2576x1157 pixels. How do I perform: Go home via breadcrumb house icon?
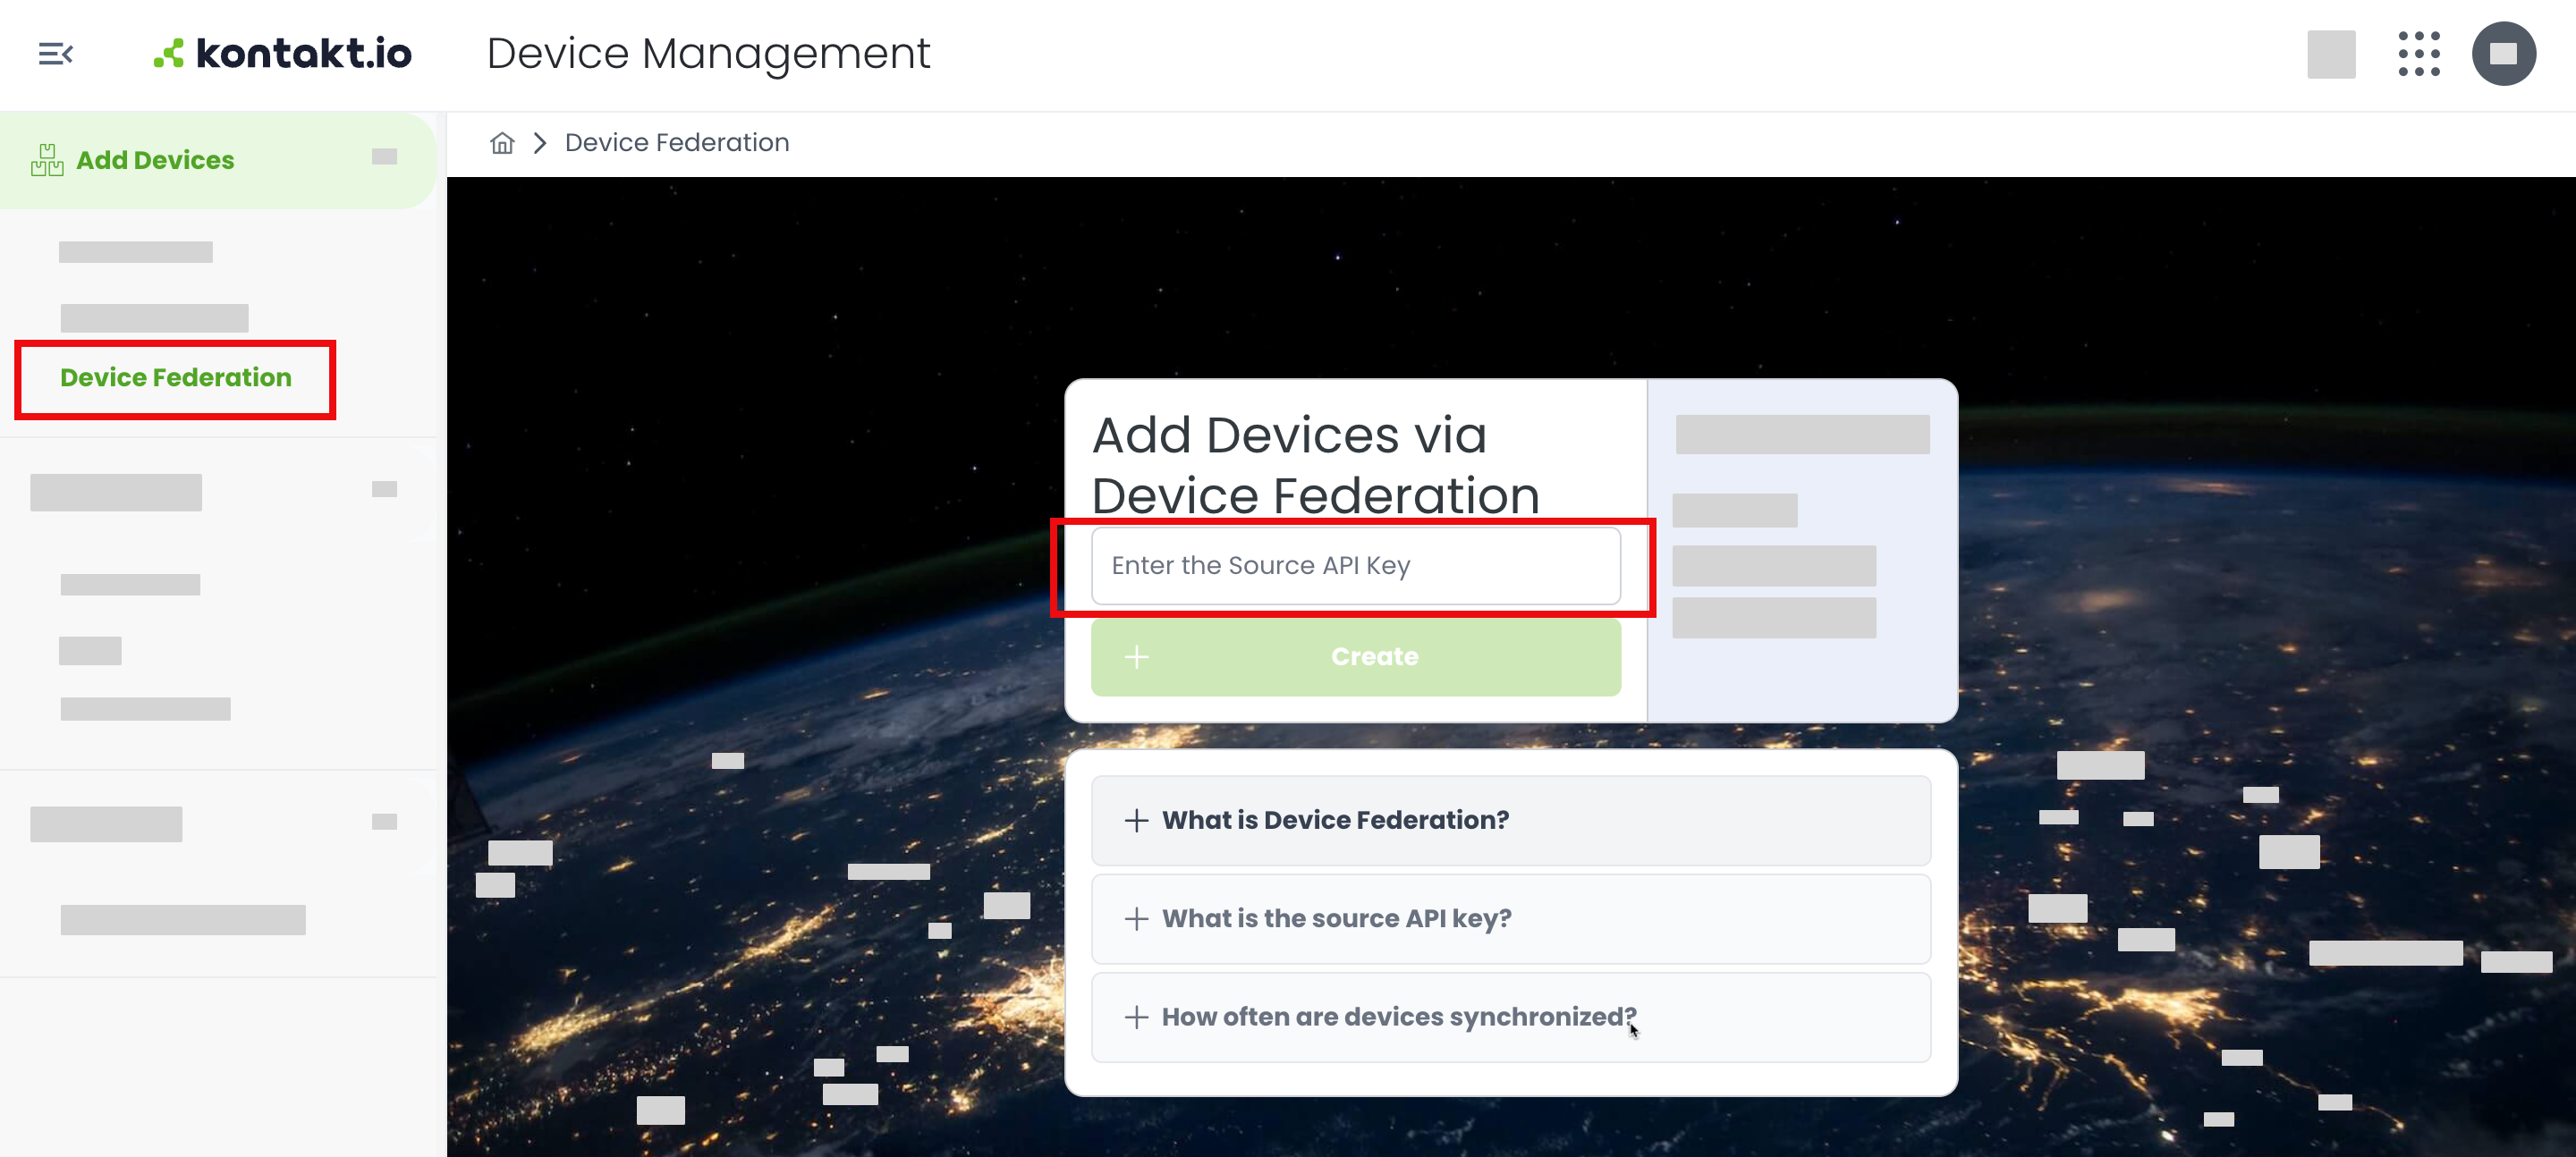point(502,143)
